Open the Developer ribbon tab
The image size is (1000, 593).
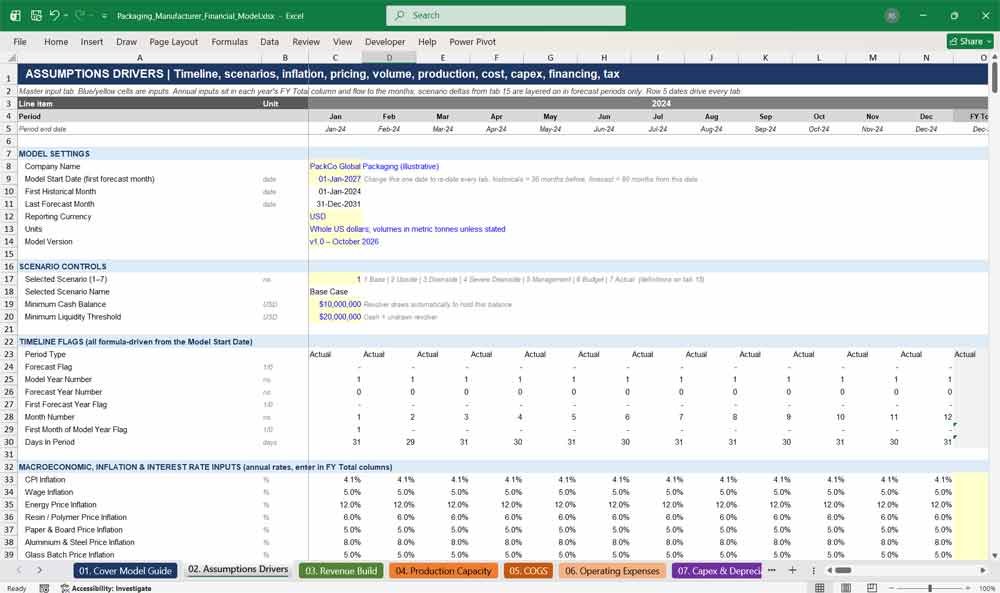pos(385,41)
